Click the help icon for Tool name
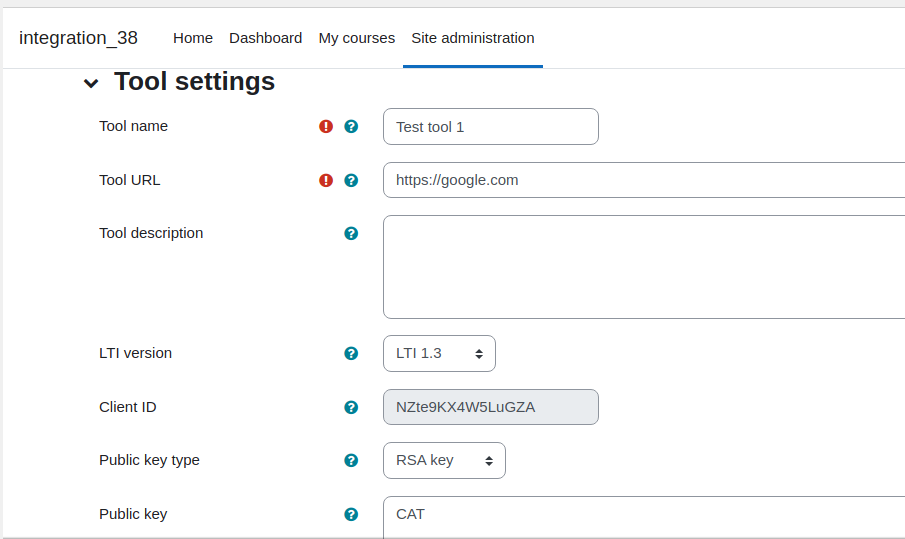The height and width of the screenshot is (539, 905). point(351,126)
